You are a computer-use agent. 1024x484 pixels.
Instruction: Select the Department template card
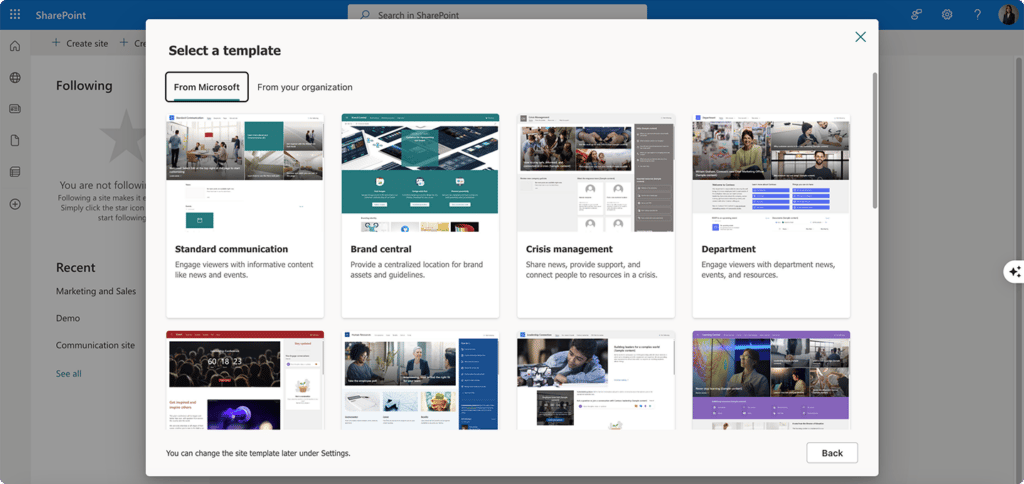[x=771, y=216]
